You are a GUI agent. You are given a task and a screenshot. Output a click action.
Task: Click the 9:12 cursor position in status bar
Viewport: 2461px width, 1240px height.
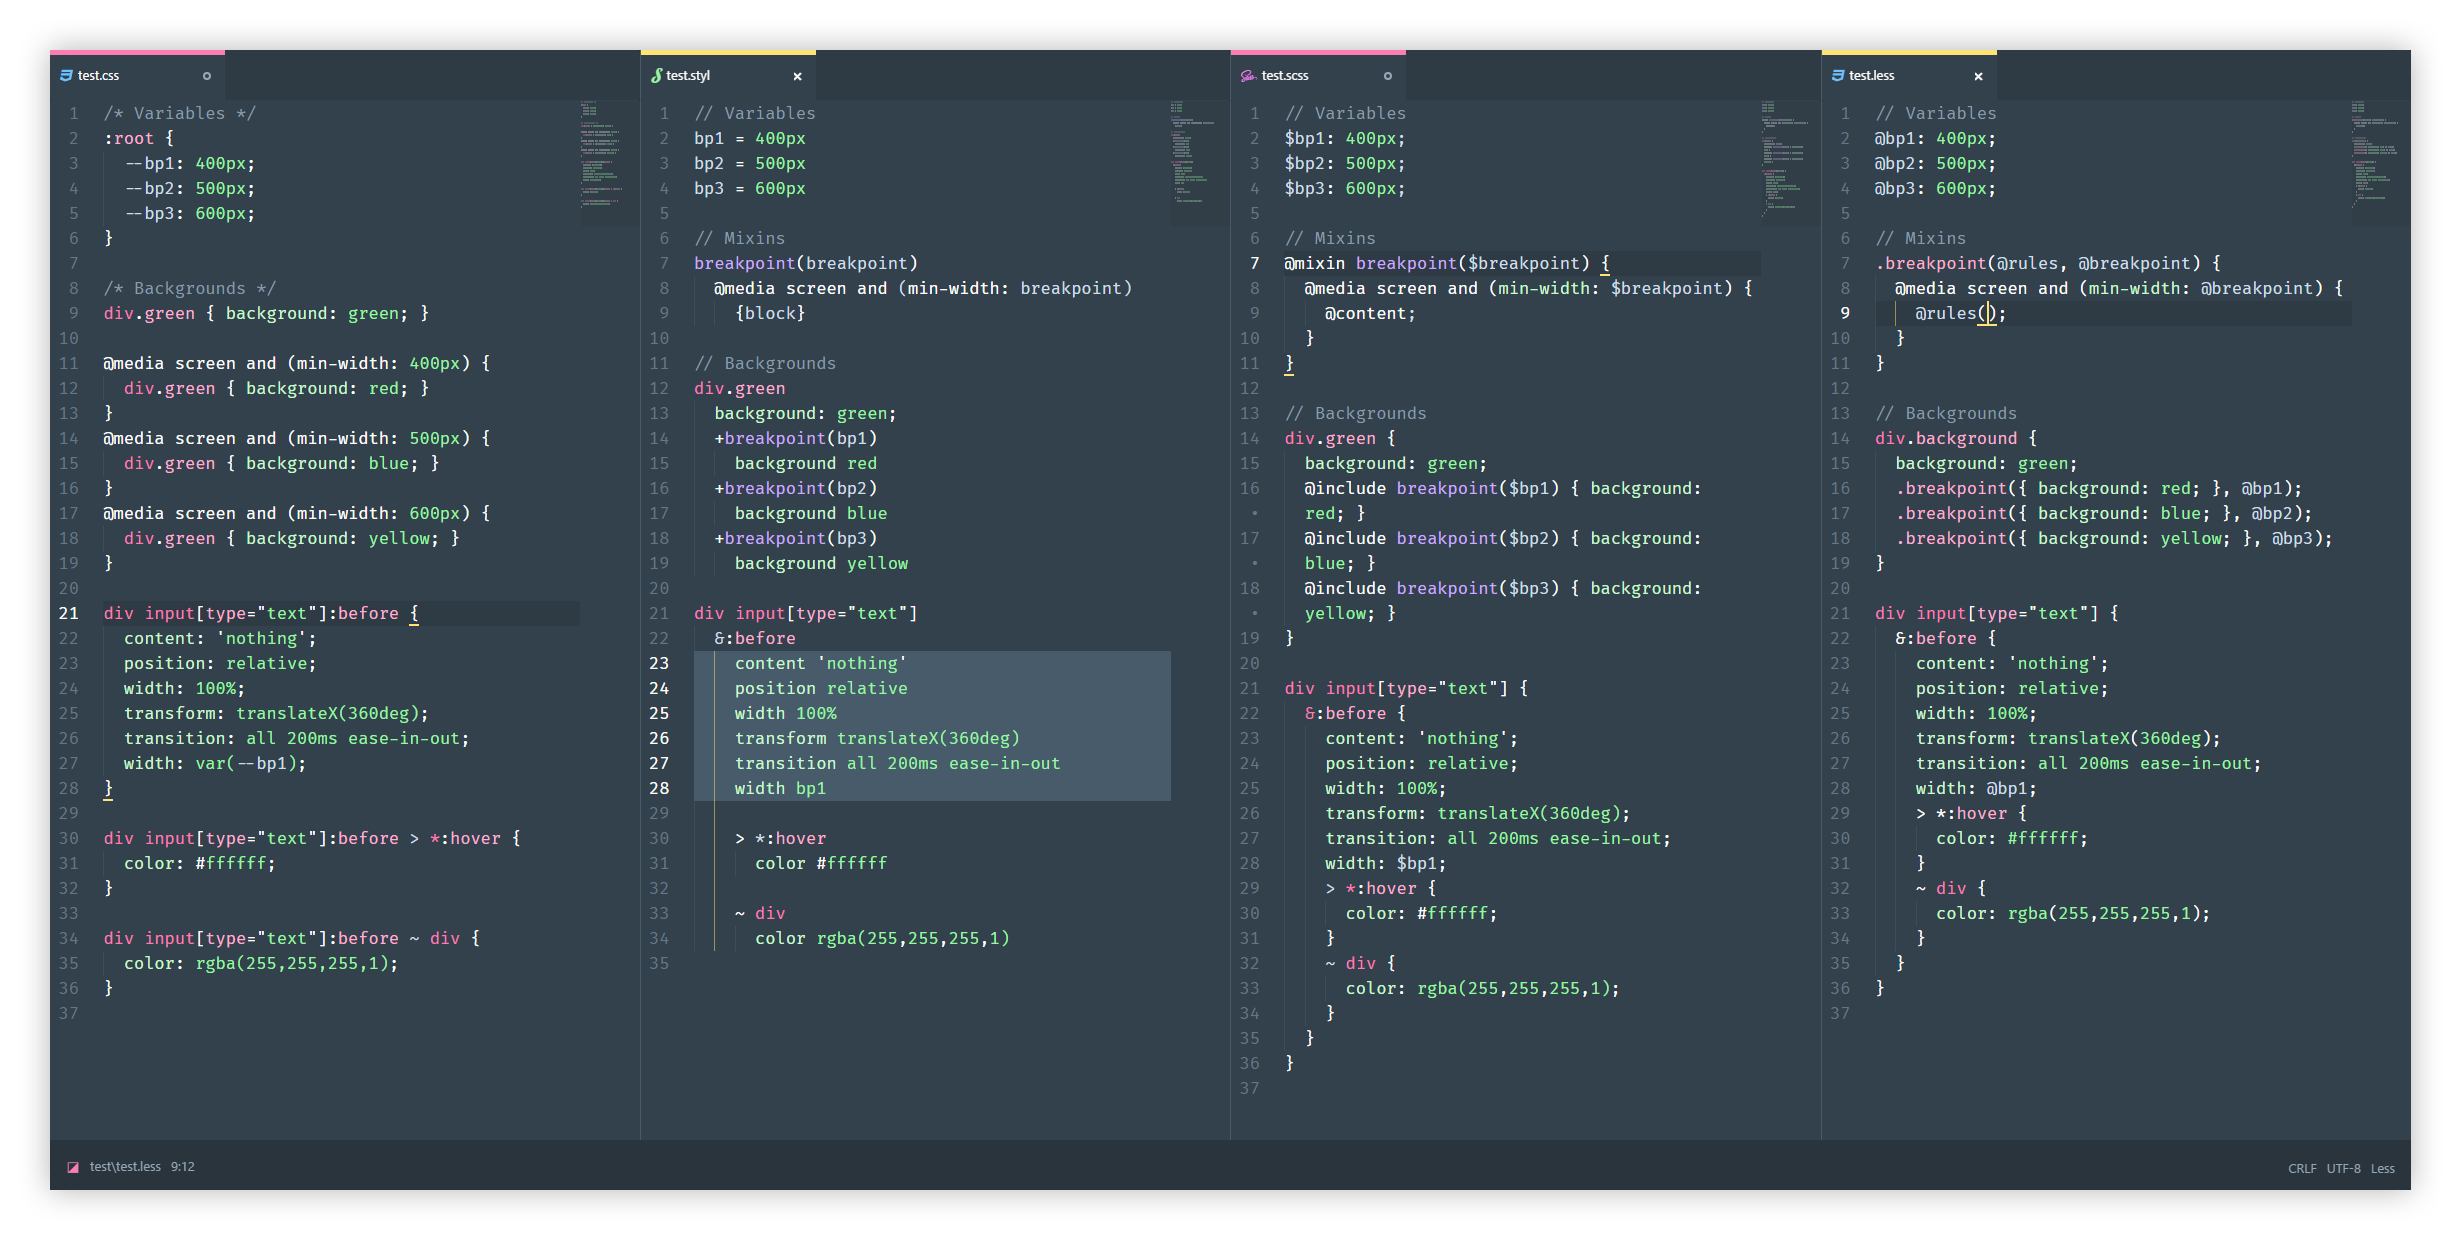coord(183,1167)
